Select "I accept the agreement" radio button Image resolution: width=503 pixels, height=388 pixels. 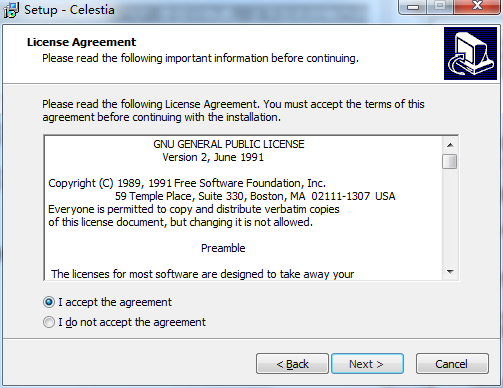[49, 302]
